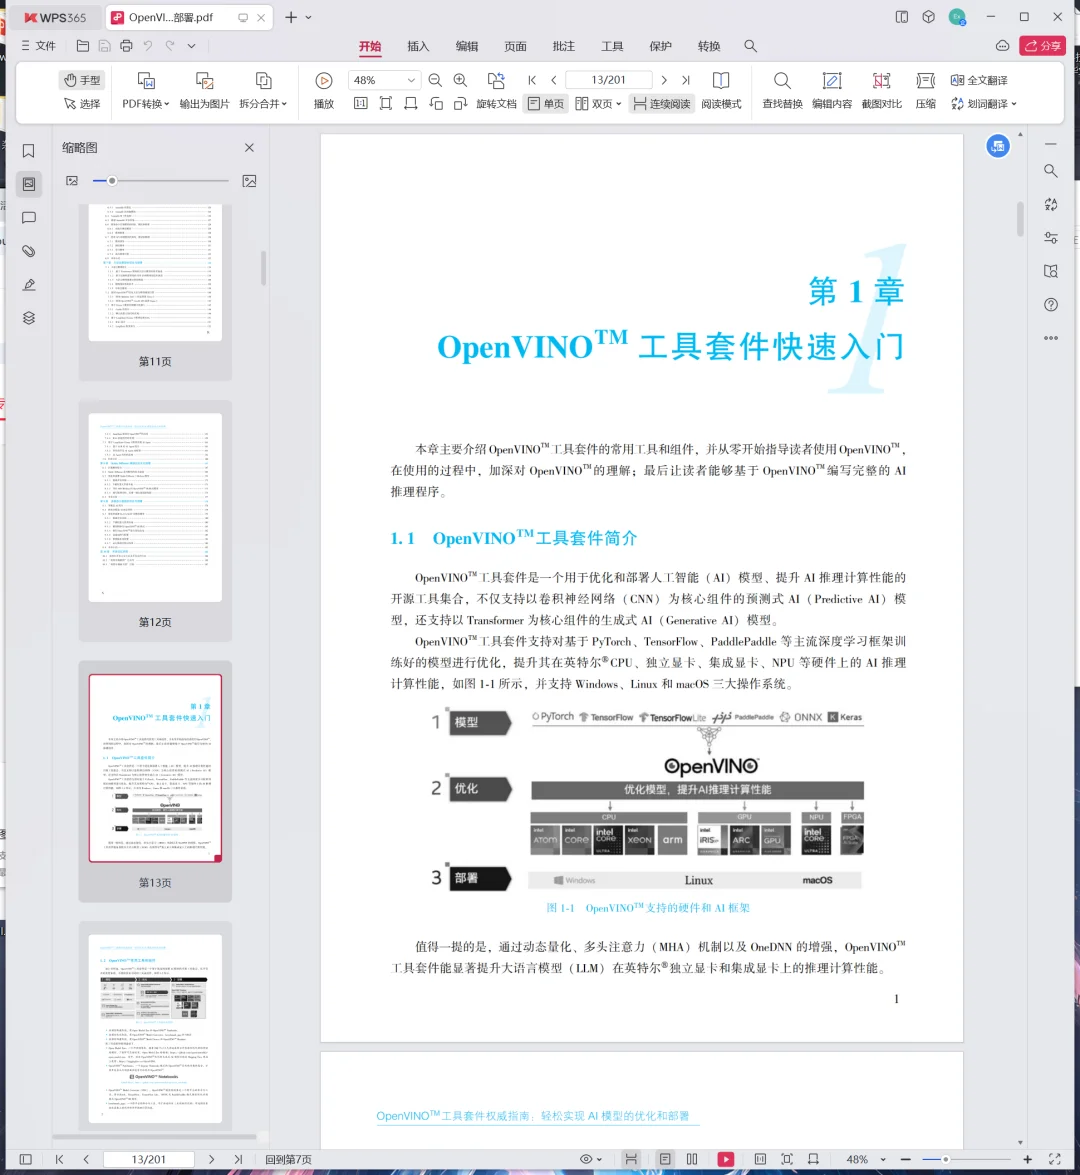Switch to 转换 ribbon tab
Viewport: 1080px width, 1175px height.
coord(709,46)
